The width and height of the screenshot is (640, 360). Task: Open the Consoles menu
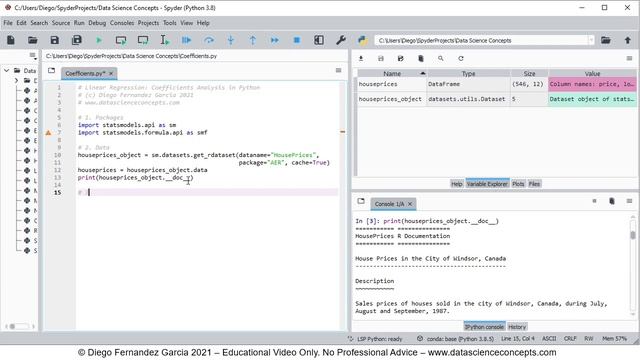click(x=122, y=23)
